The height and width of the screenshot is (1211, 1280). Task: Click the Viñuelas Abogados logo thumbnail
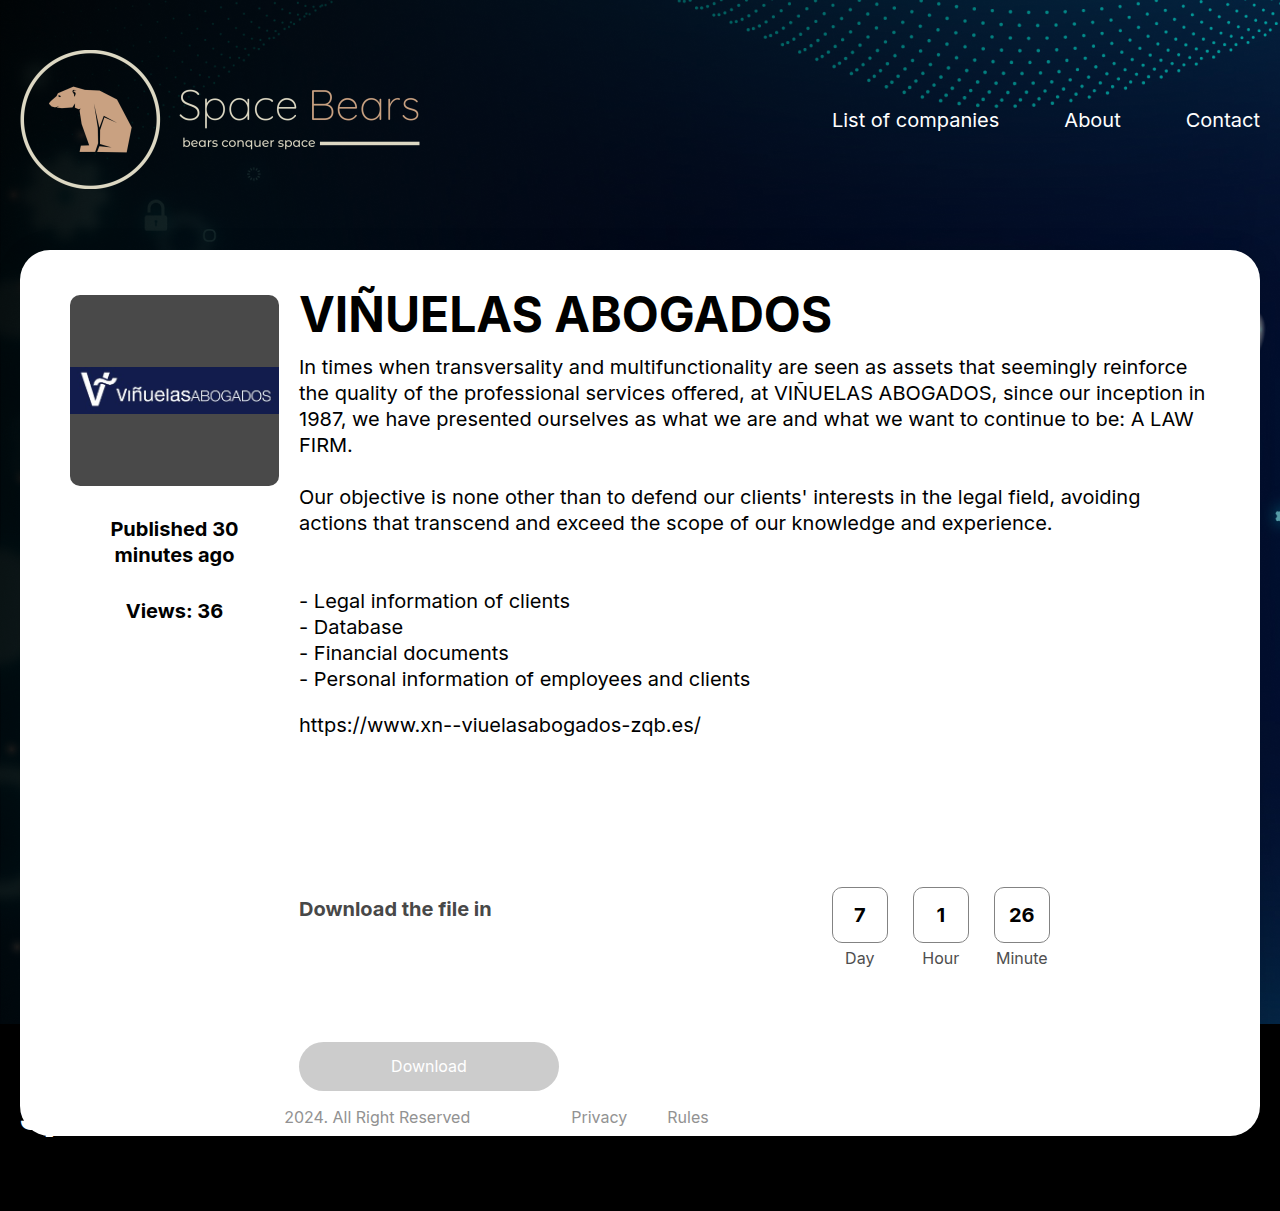click(174, 390)
